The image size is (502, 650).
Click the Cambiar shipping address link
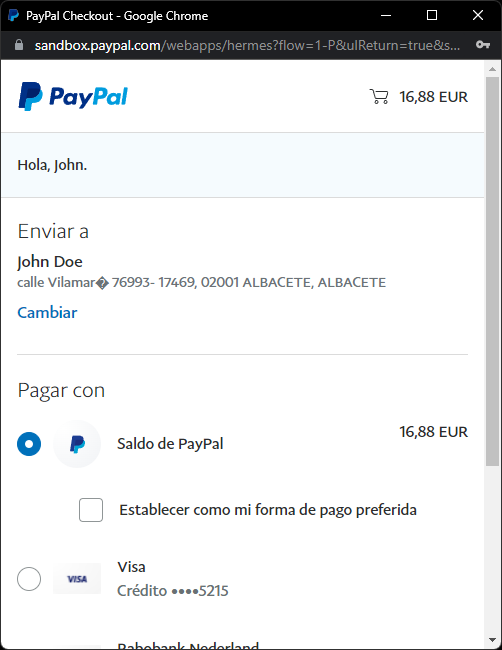(x=47, y=313)
